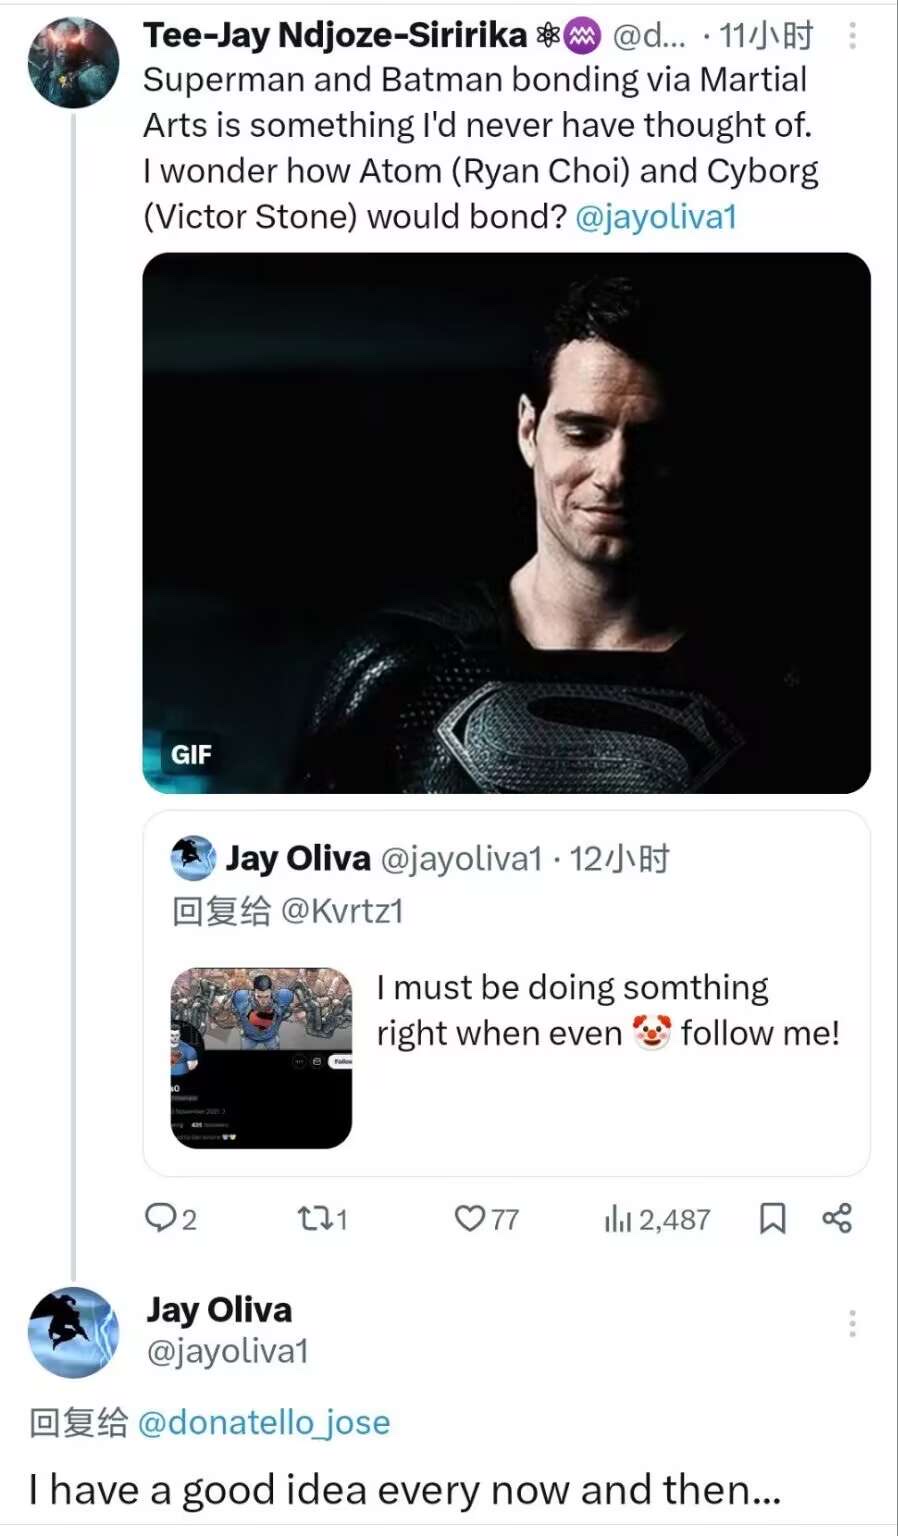Click the @jayoliva1 handle under reply name
The image size is (898, 1536).
(228, 1351)
